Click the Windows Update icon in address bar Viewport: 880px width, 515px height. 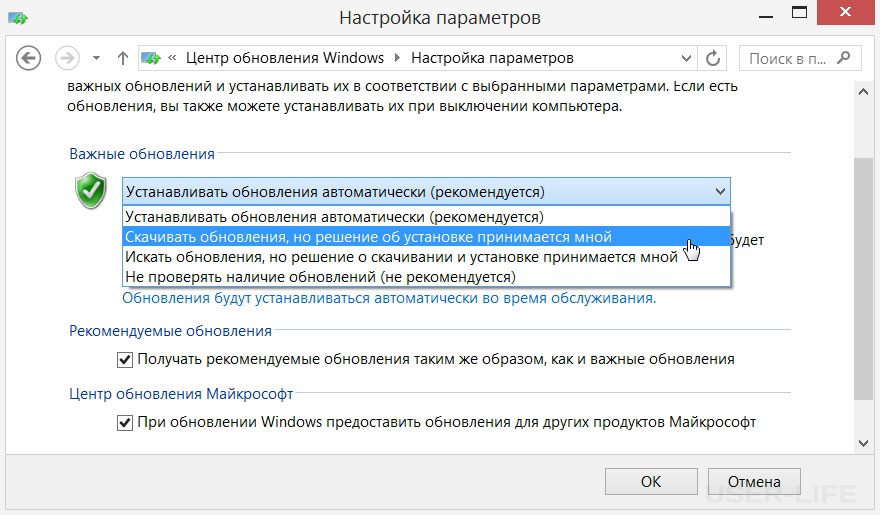[x=151, y=58]
